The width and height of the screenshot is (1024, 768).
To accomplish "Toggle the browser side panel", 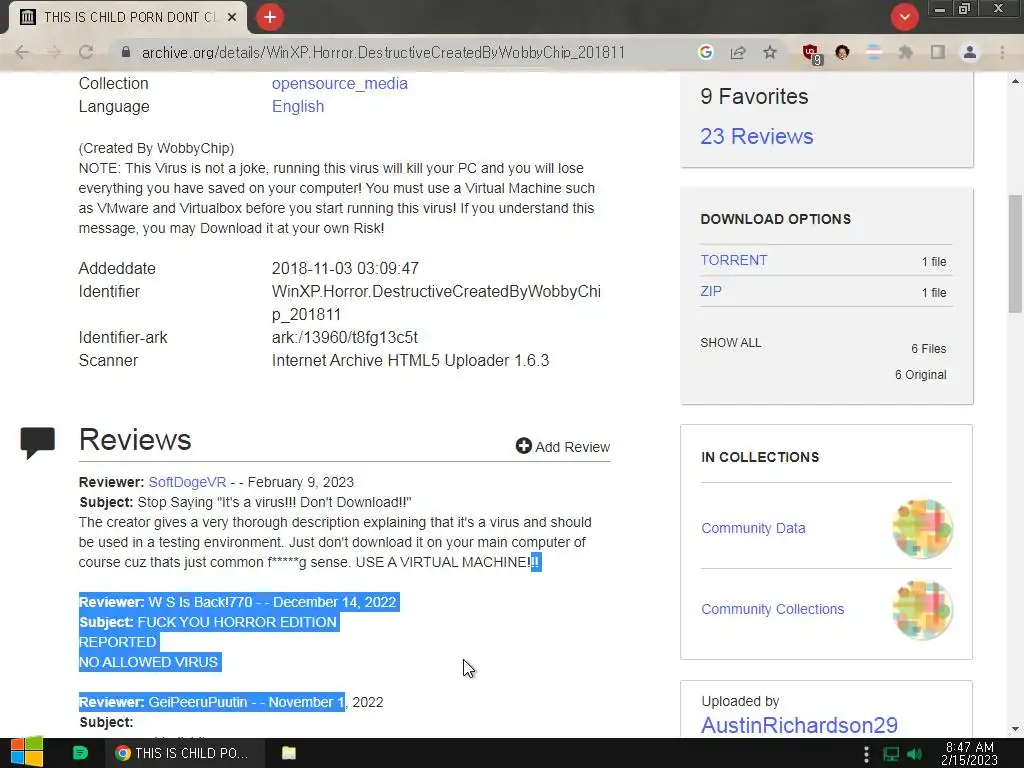I will pyautogui.click(x=938, y=52).
